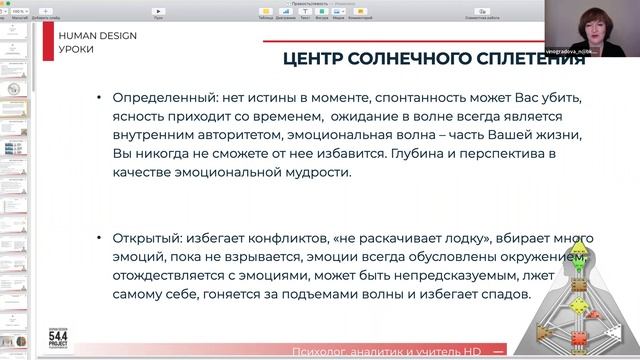This screenshot has width=640, height=360.
Task: Select the highlighted current slide thumbnail
Action: click(x=13, y=109)
